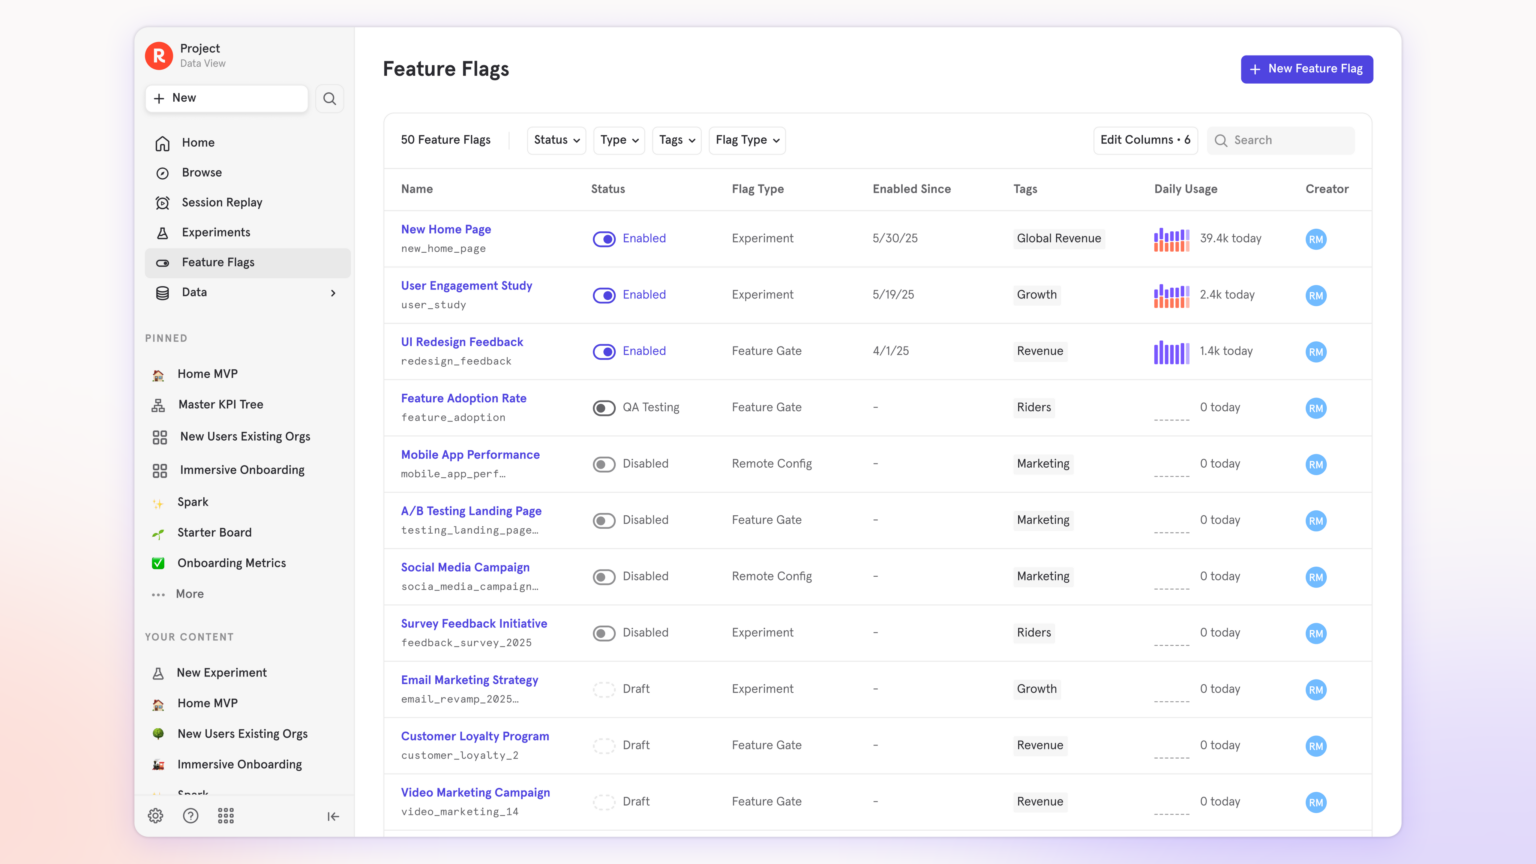Click the search magnifier beside the New button
Viewport: 1536px width, 864px height.
(x=330, y=98)
